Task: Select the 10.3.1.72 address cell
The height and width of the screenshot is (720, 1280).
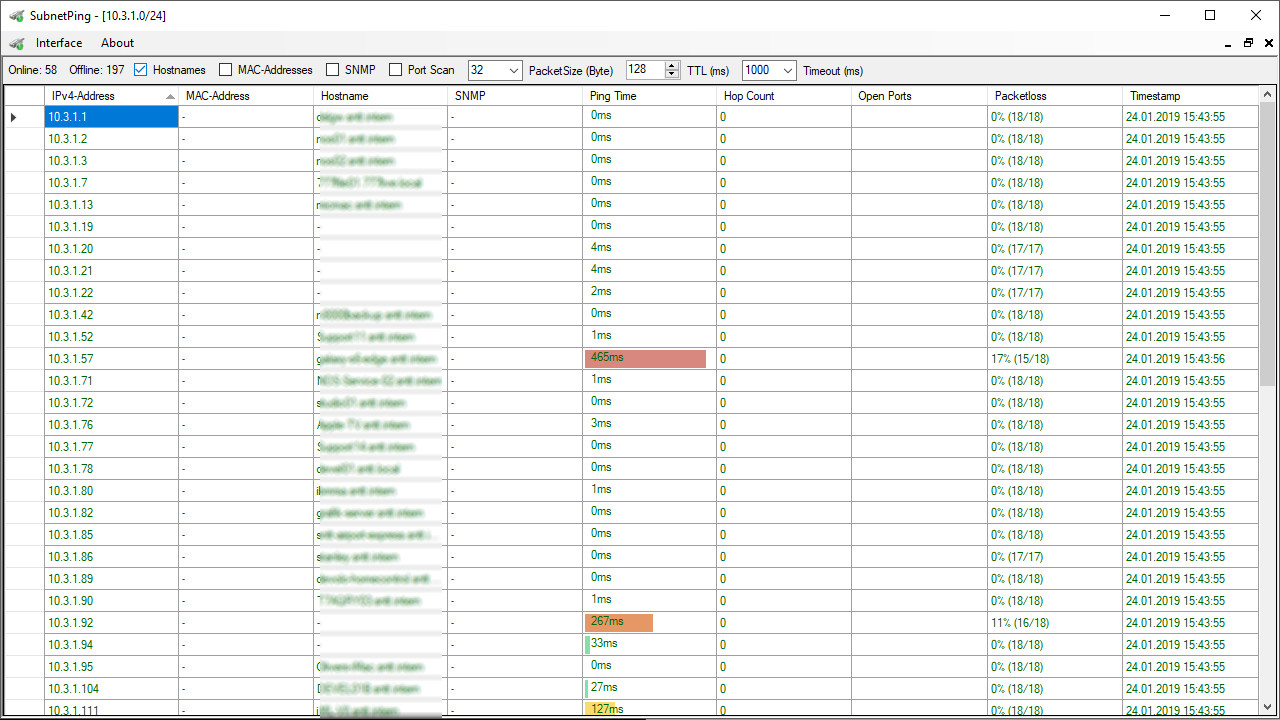Action: coord(111,403)
